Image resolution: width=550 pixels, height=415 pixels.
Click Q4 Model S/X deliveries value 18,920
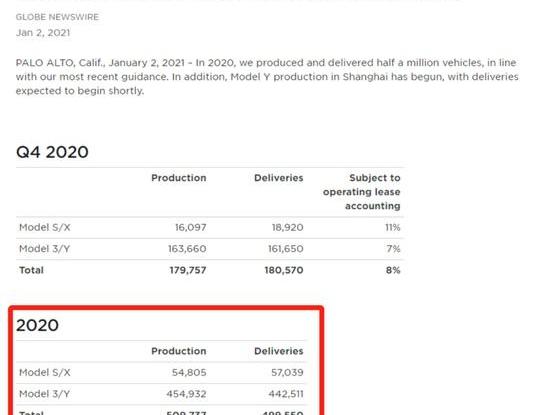287,227
